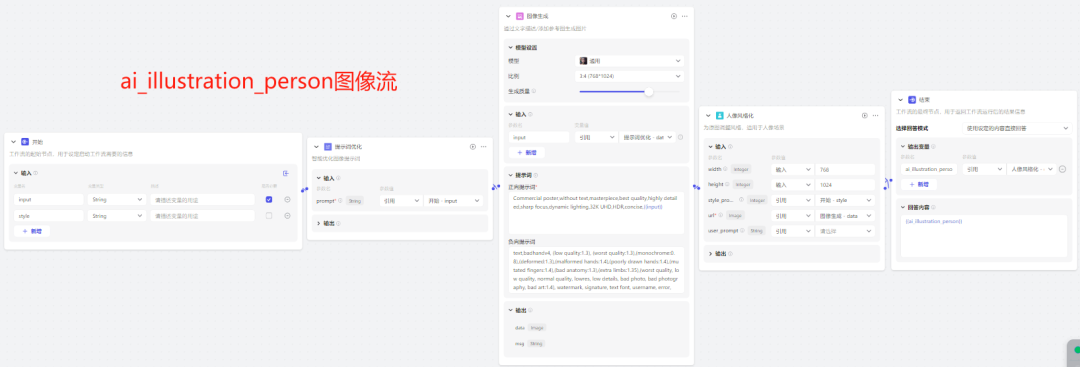The width and height of the screenshot is (1080, 367).
Task: Click the input variable name field
Action: pos(48,200)
